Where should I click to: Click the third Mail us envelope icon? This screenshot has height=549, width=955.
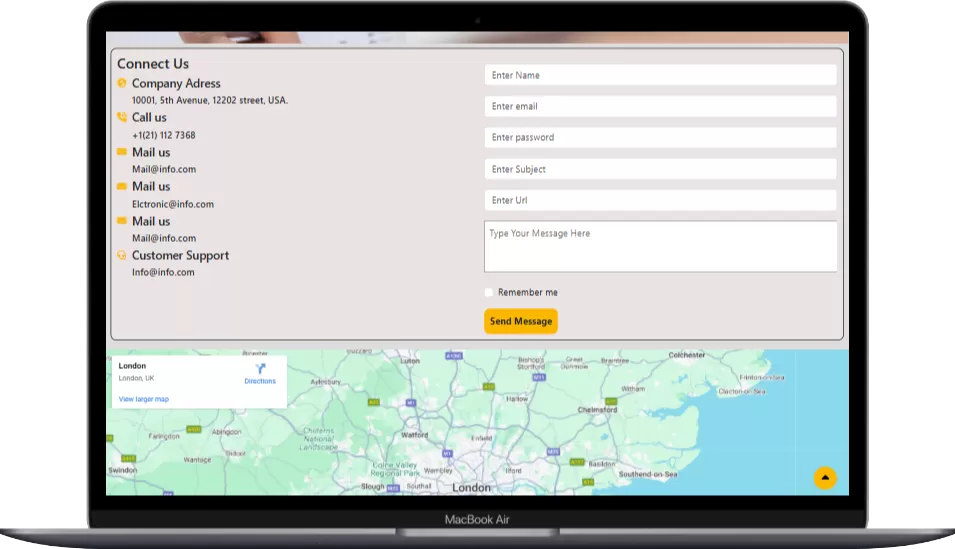(x=122, y=221)
